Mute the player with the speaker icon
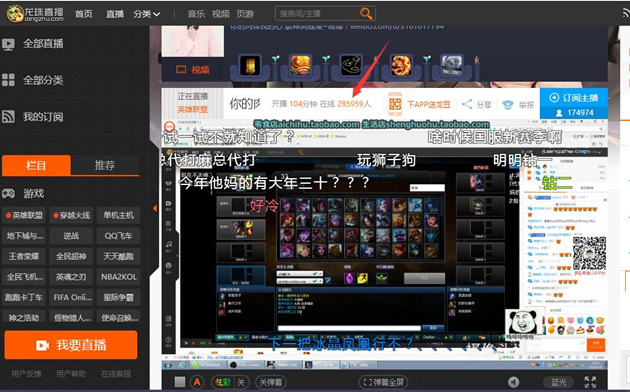The image size is (630, 392). [x=513, y=382]
